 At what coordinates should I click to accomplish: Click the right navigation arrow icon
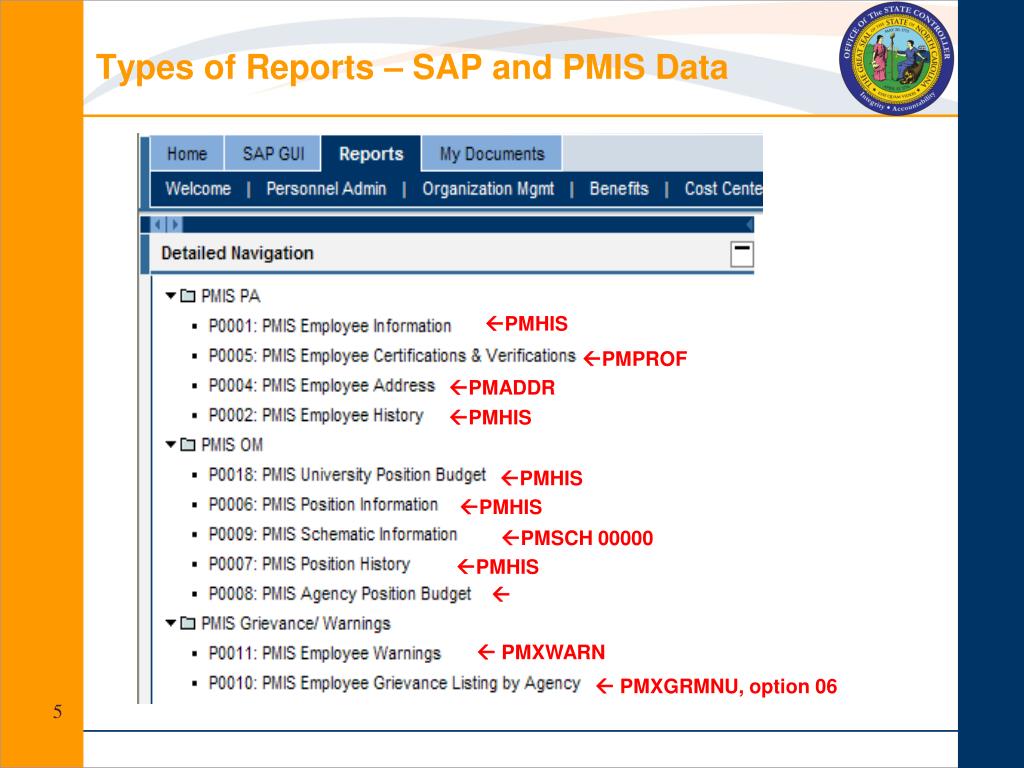click(x=174, y=225)
